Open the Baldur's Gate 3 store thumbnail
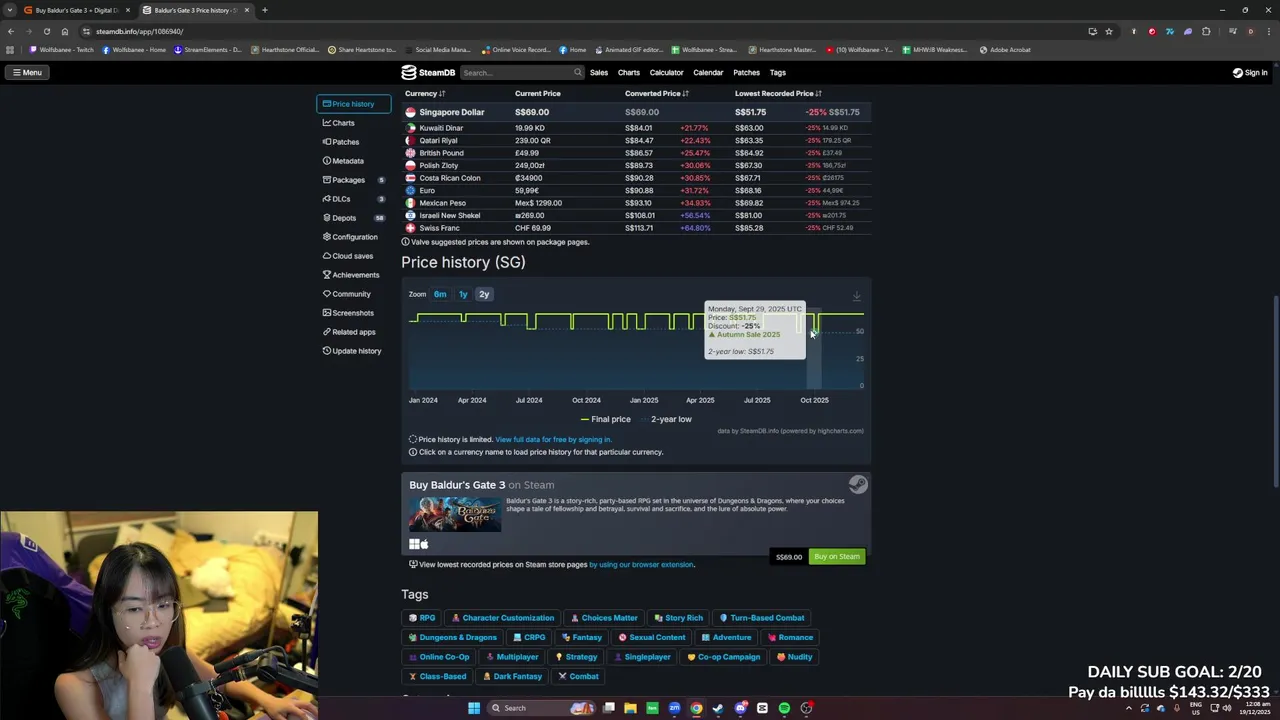1280x720 pixels. (x=455, y=514)
